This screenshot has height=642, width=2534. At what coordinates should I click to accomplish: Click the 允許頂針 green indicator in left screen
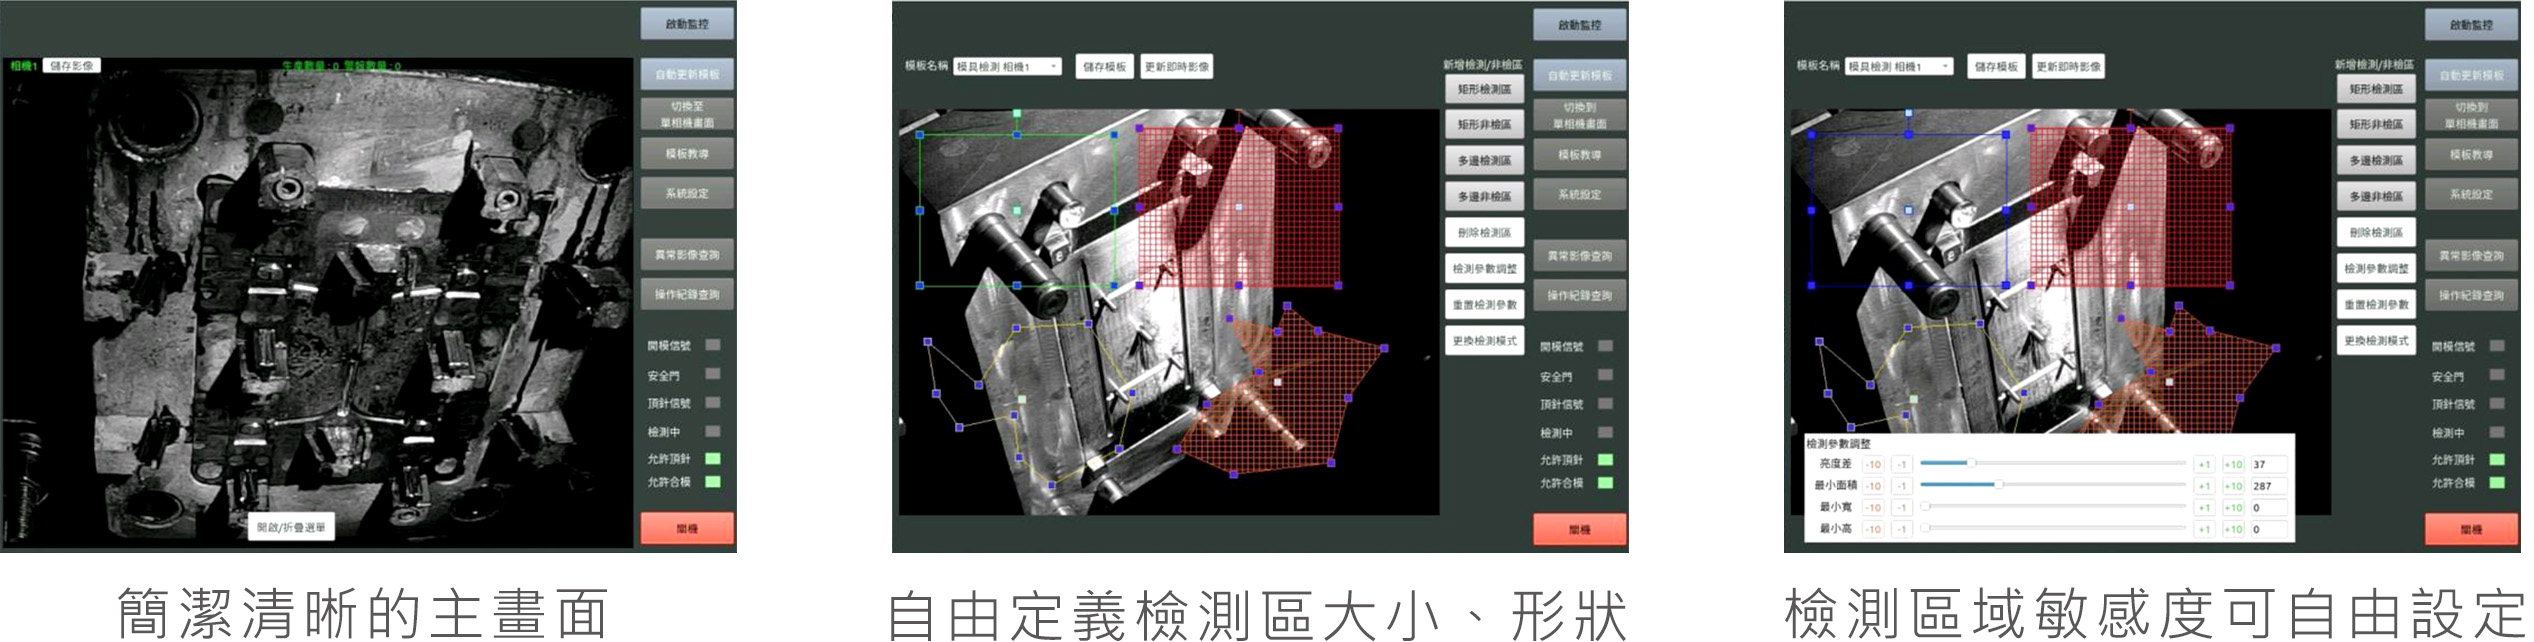(x=713, y=459)
